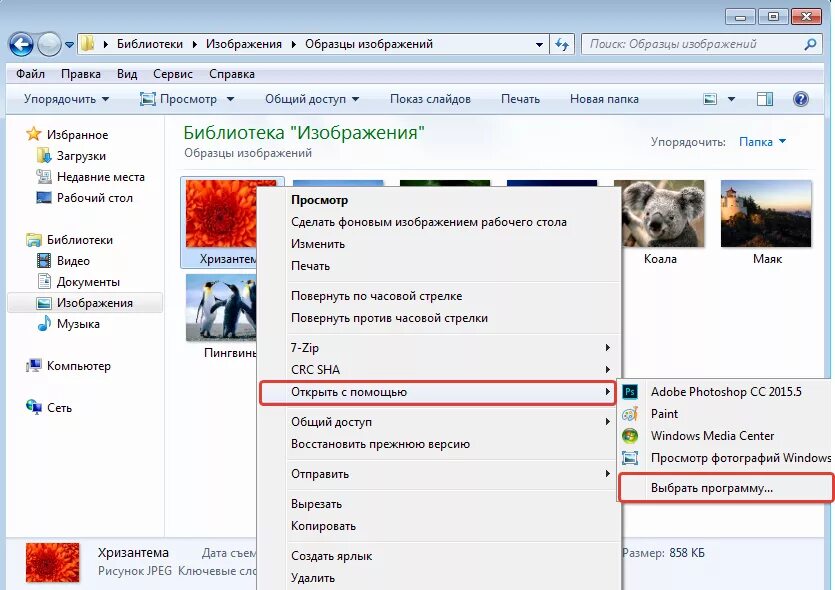Go back with the blue Back arrow
Image resolution: width=835 pixels, height=590 pixels.
point(21,44)
